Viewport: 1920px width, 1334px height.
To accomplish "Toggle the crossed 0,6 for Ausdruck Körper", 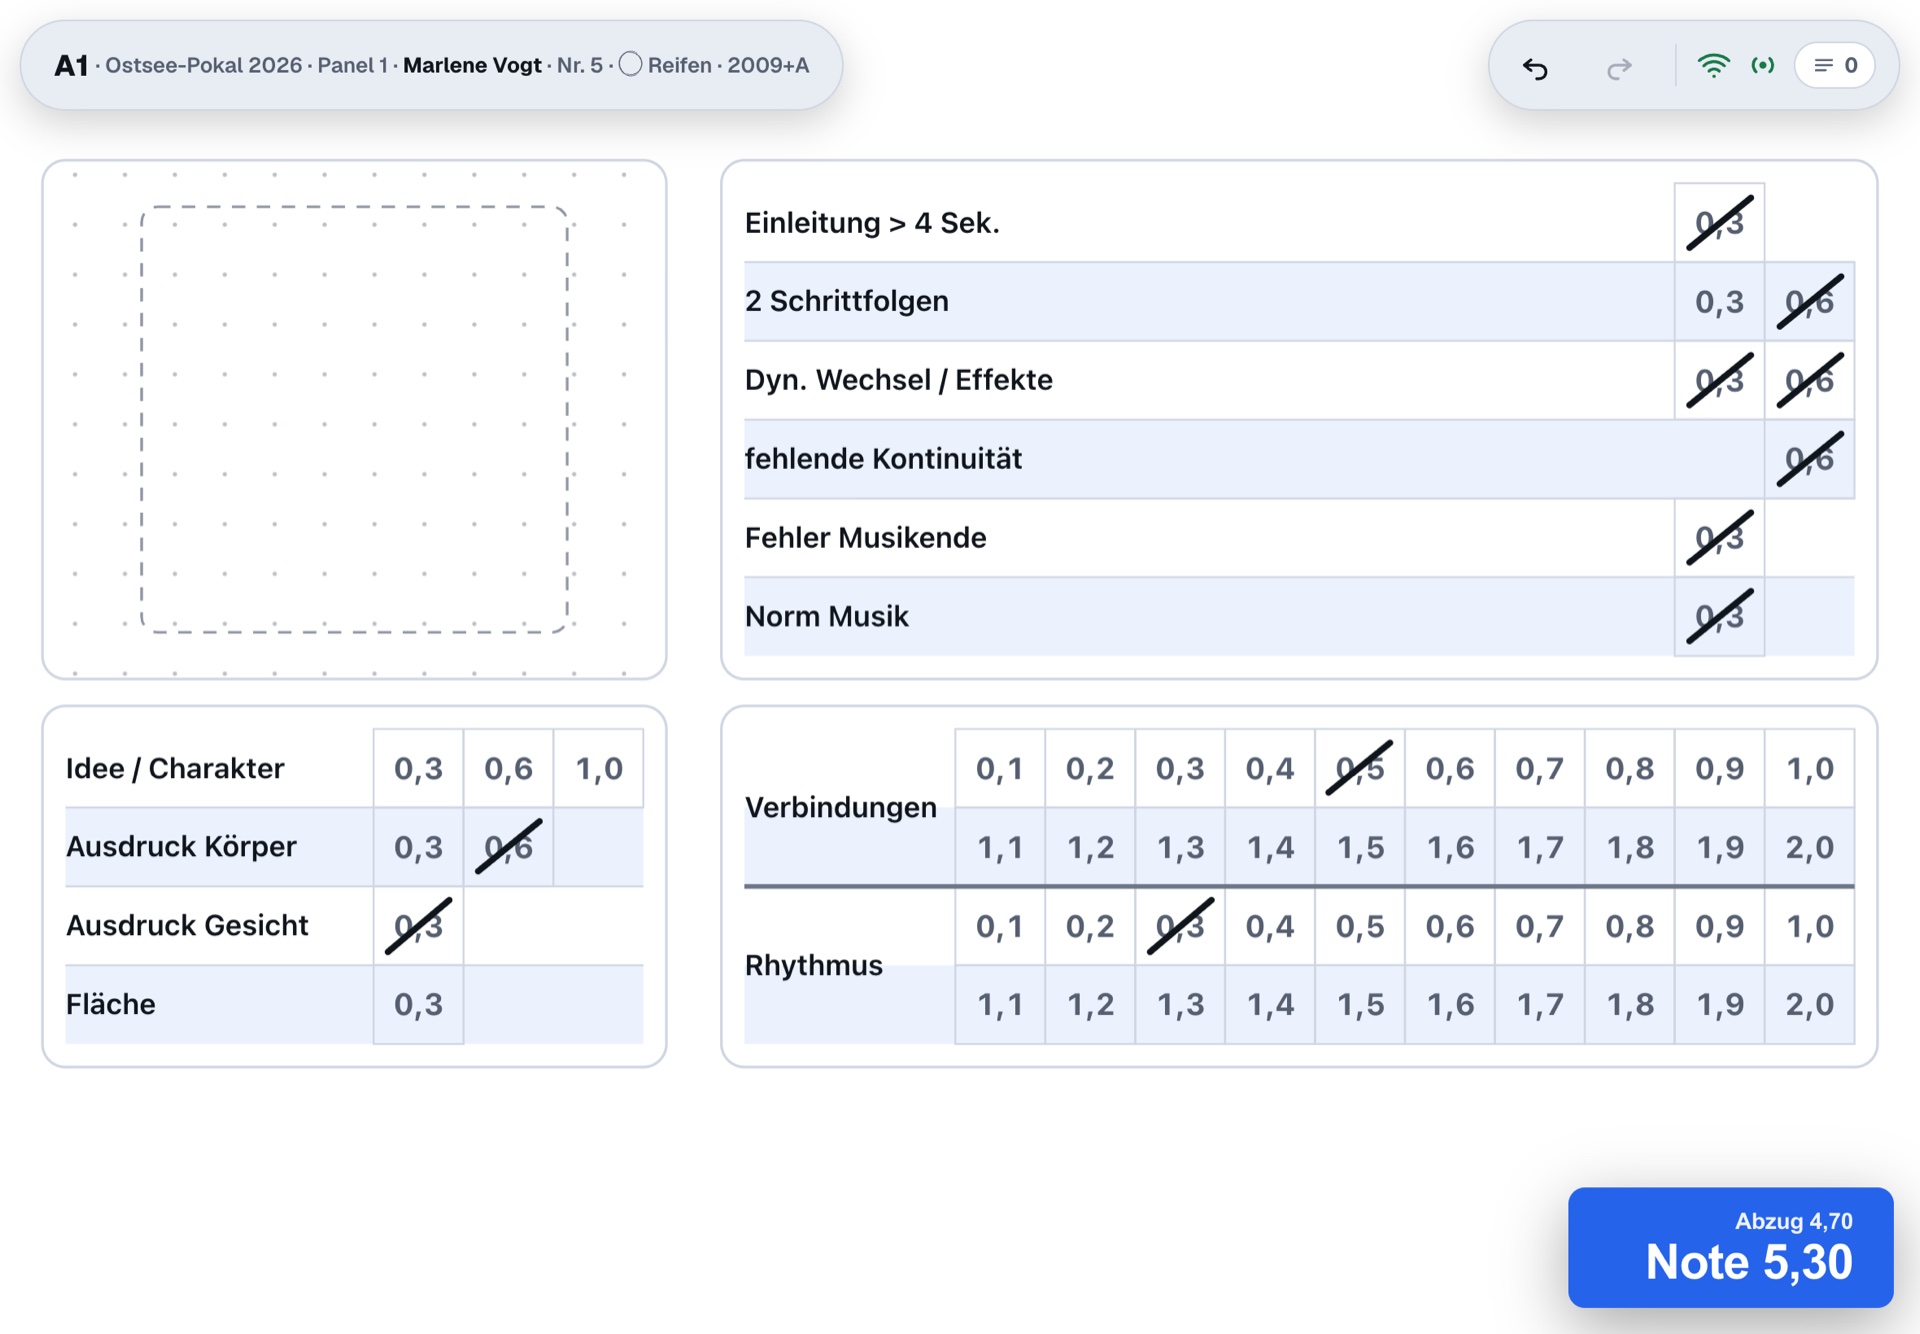I will pos(508,847).
